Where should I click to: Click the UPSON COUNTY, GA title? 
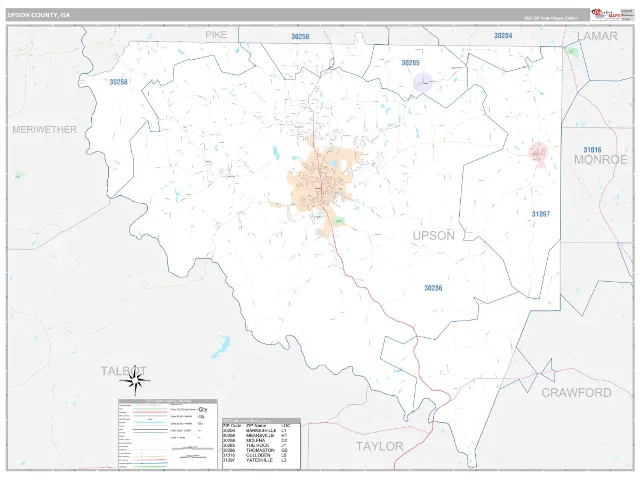[39, 15]
